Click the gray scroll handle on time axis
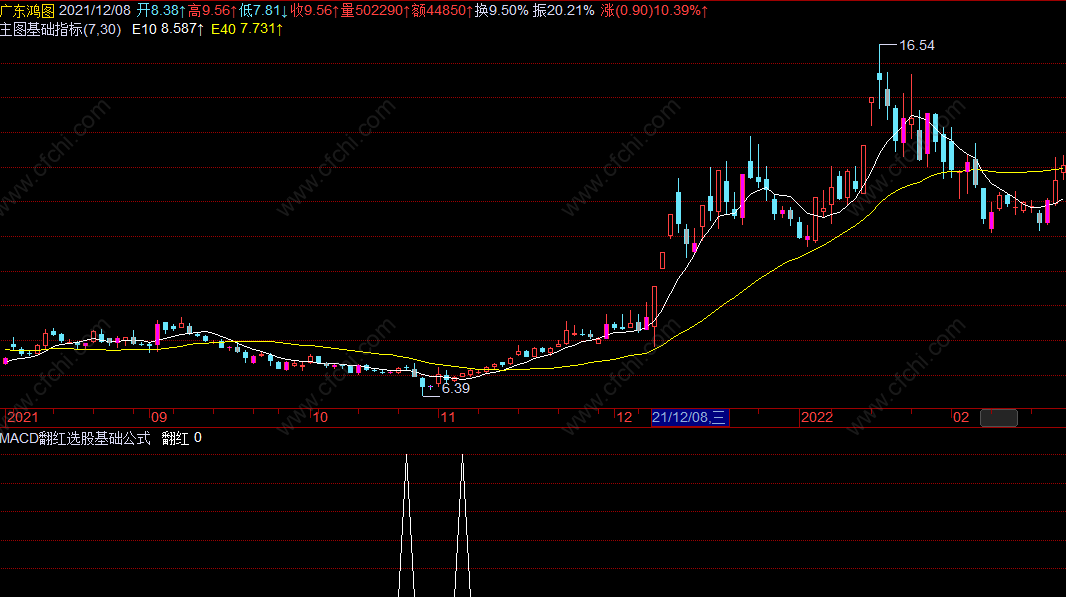The height and width of the screenshot is (597, 1066). click(x=999, y=418)
